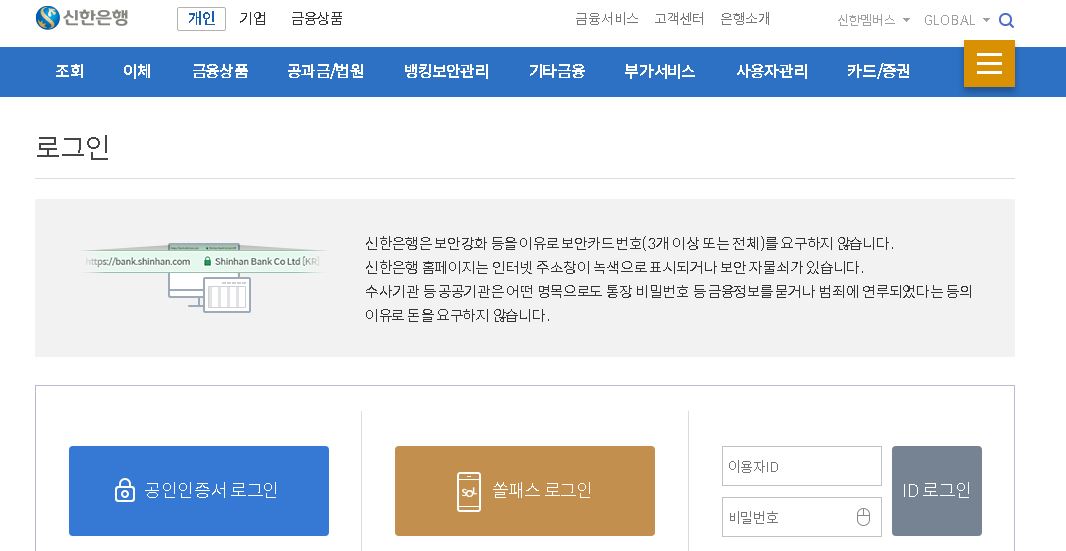Image resolution: width=1066 pixels, height=551 pixels.
Task: Open the 기타금융 menu
Action: pyautogui.click(x=557, y=71)
